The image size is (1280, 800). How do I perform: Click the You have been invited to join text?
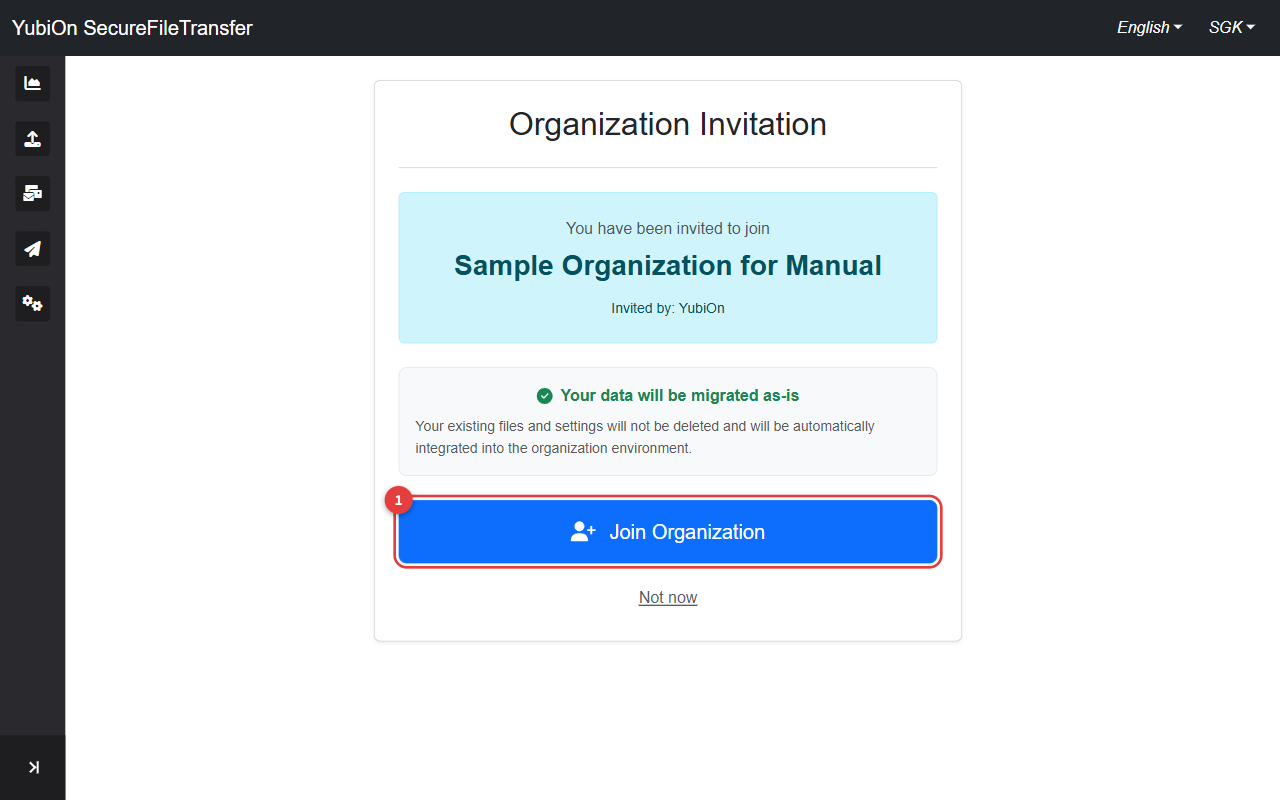(668, 229)
